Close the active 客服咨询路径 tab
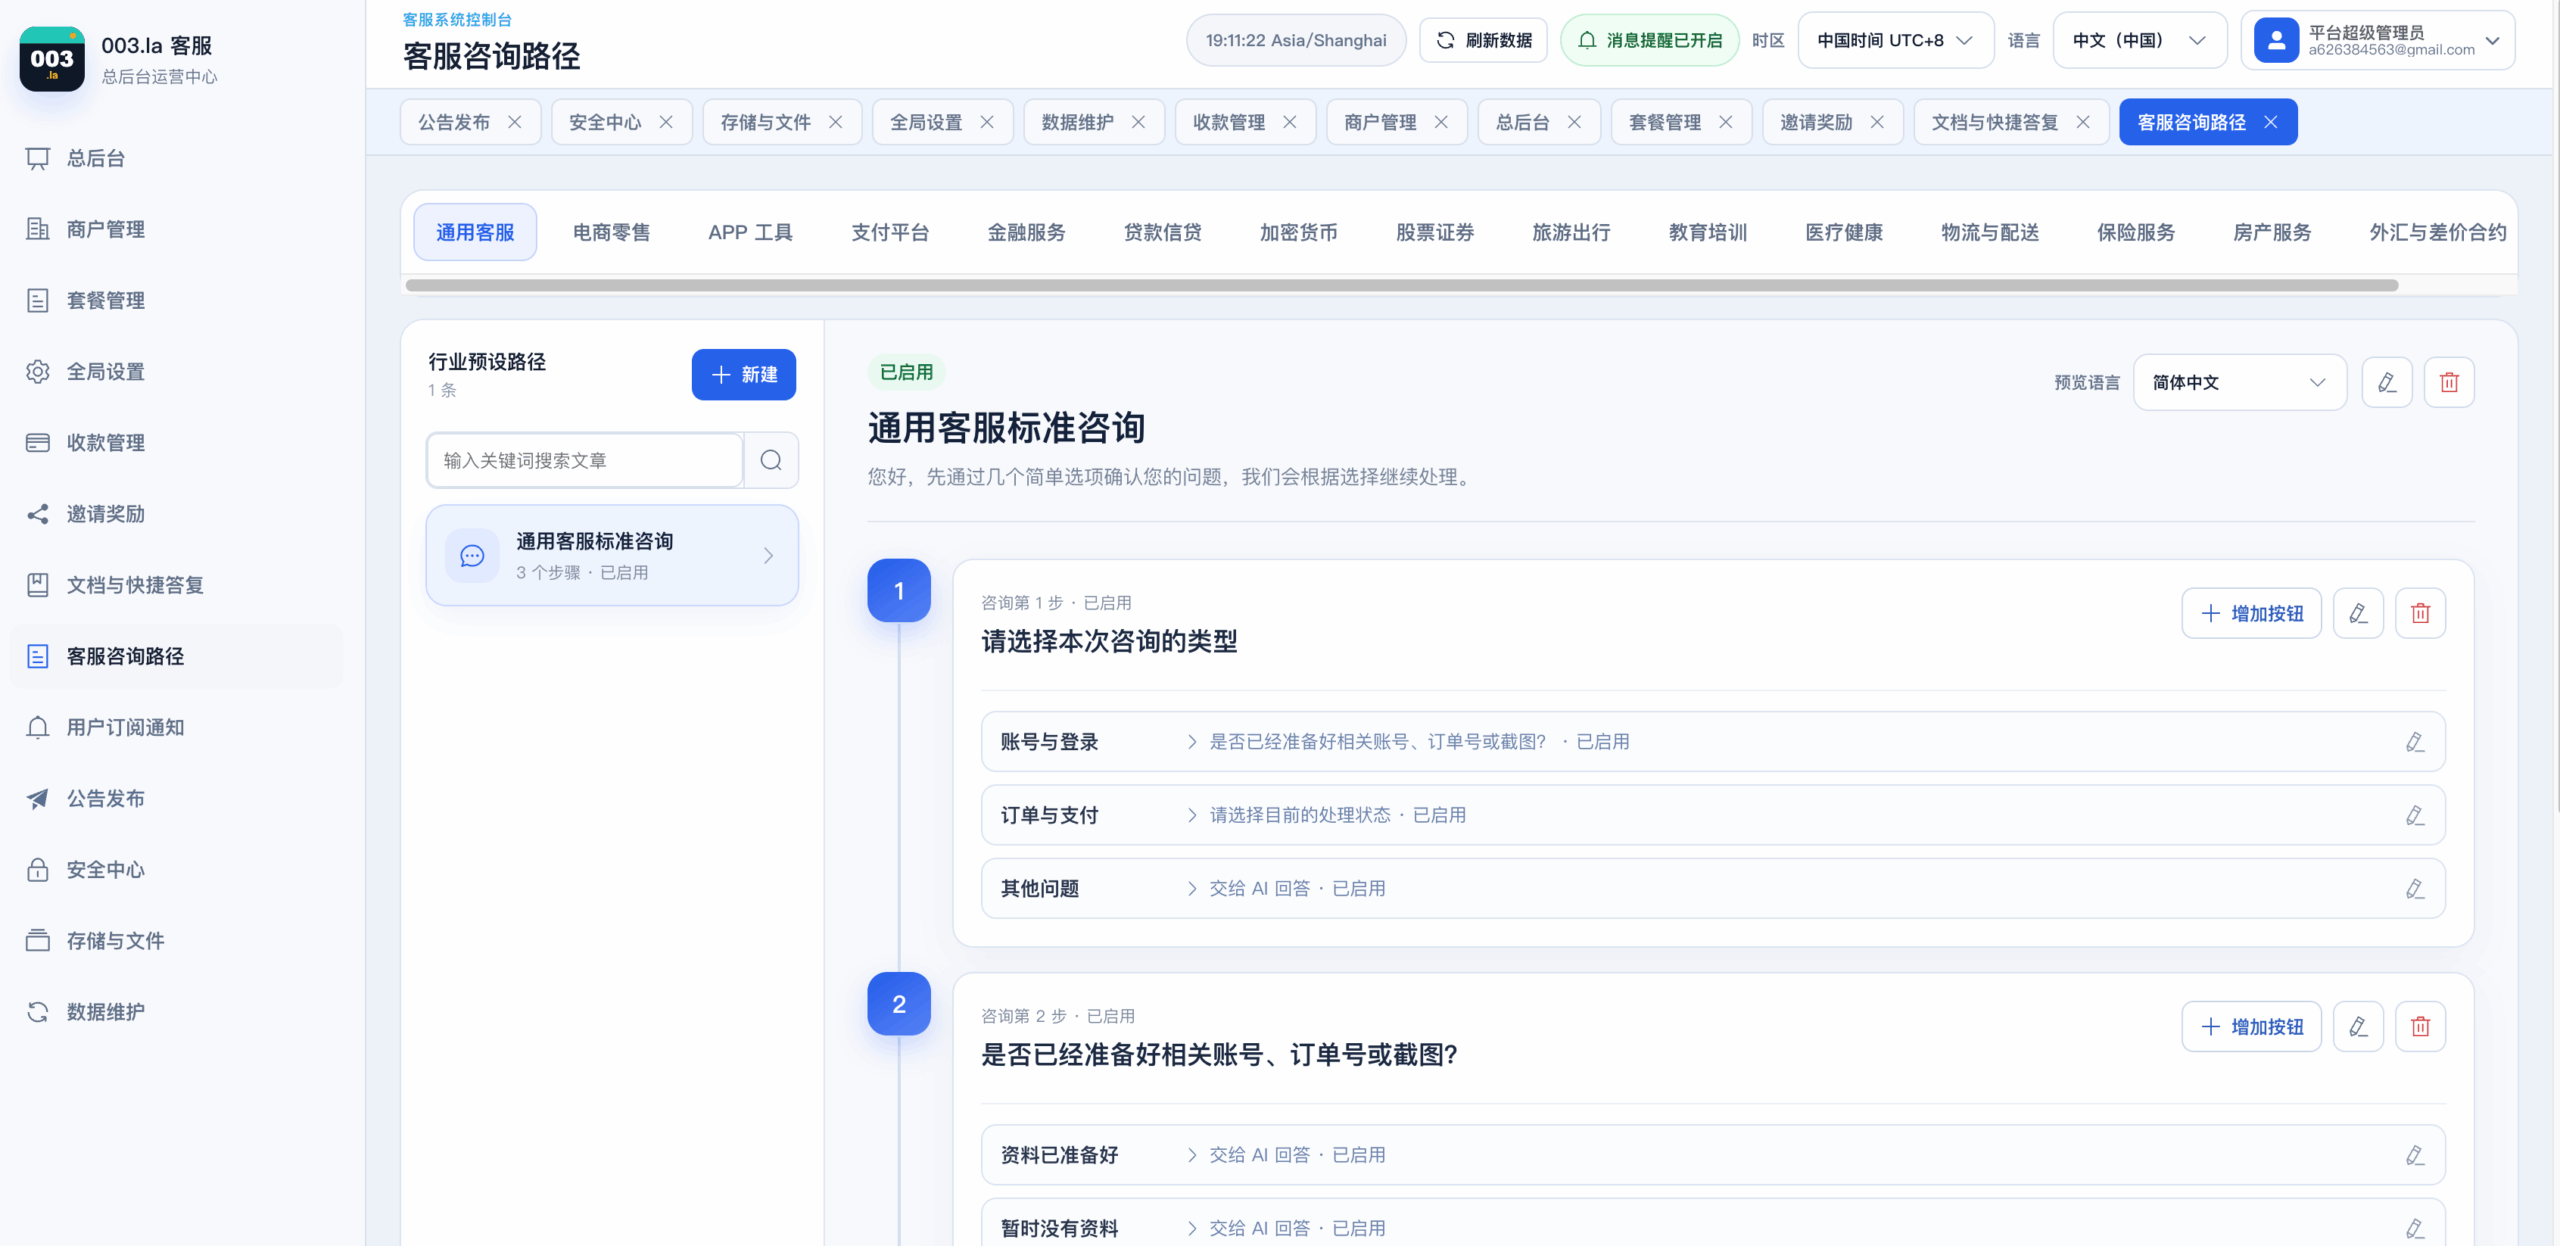 point(2271,122)
